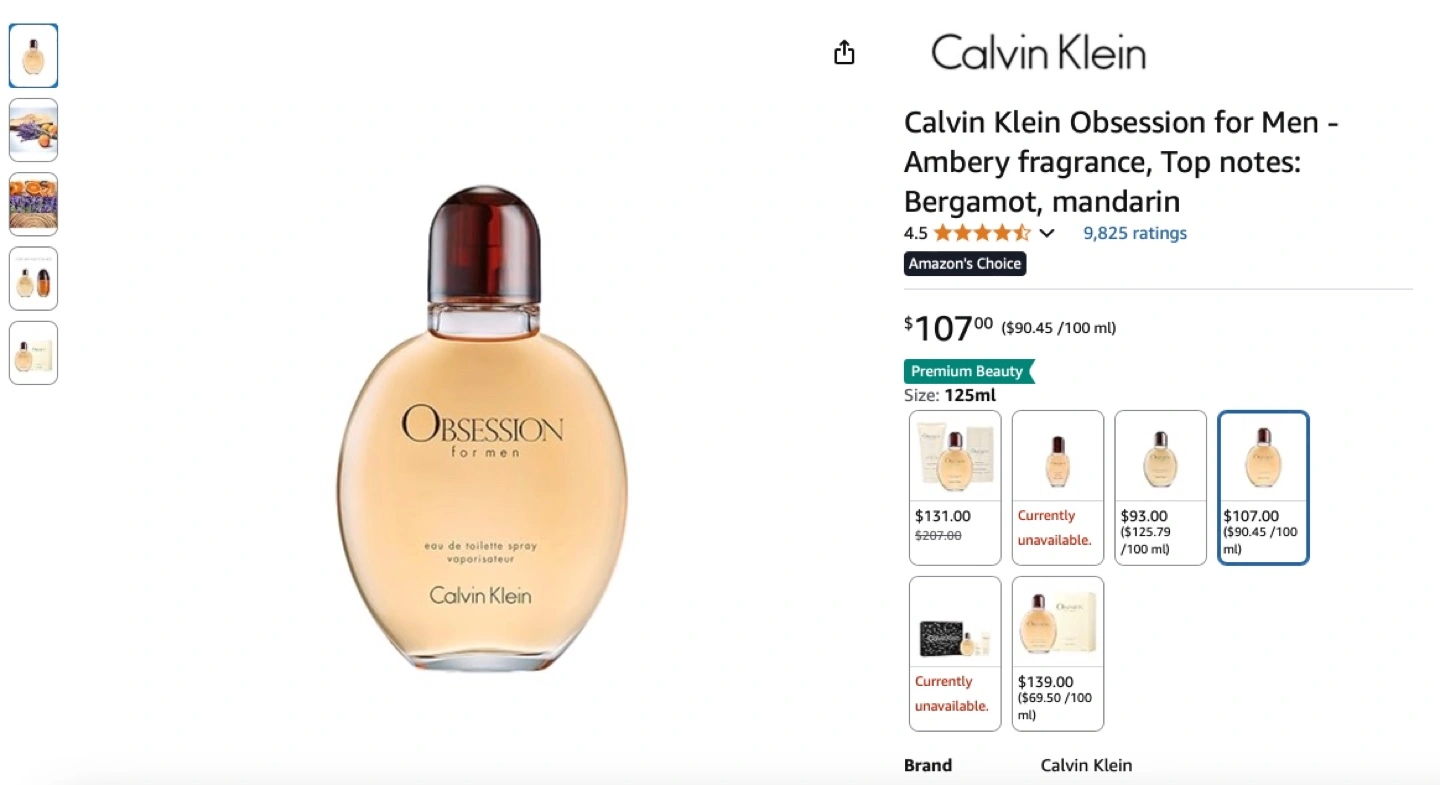Click the main Obsession bottle image
This screenshot has width=1440, height=785.
[x=483, y=426]
